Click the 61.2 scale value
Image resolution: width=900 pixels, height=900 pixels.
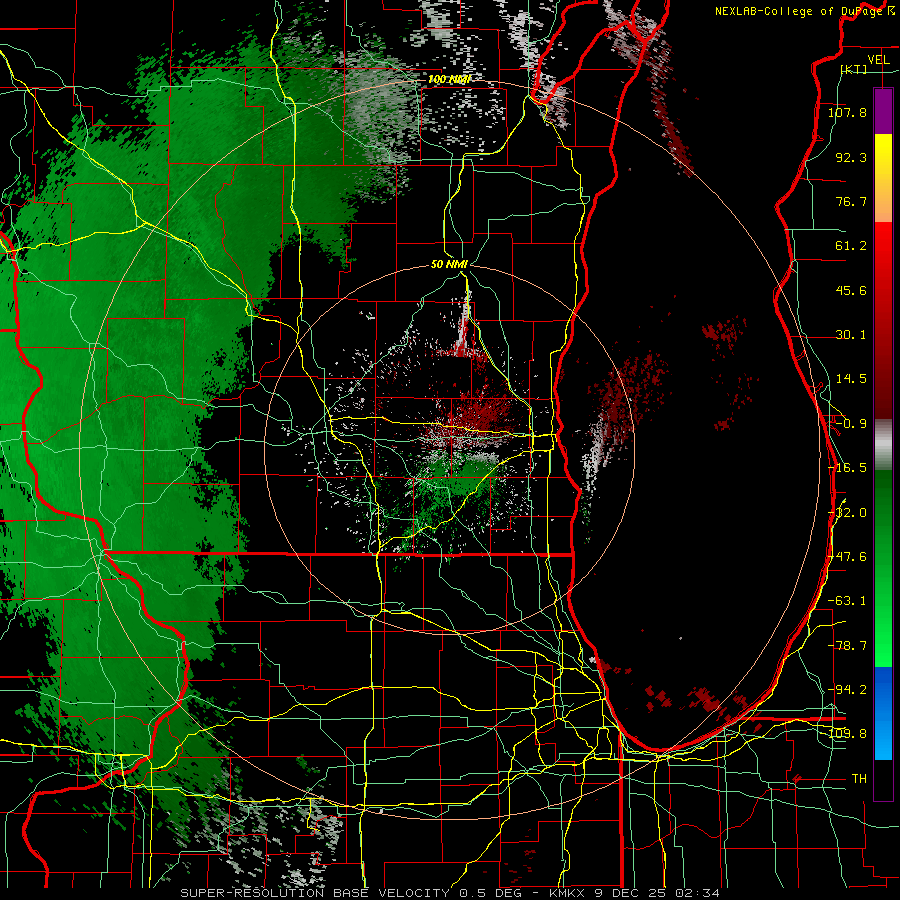click(x=851, y=246)
